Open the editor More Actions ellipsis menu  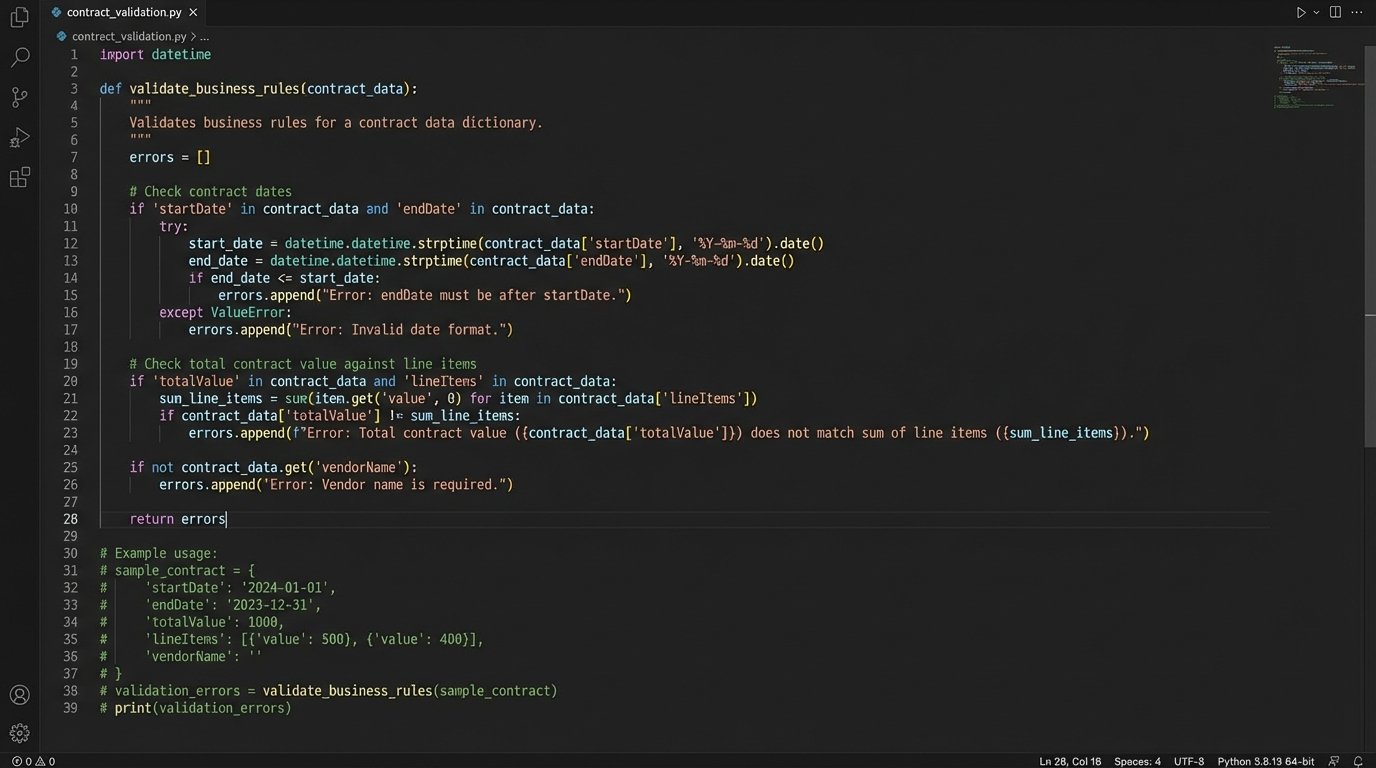[x=1356, y=12]
